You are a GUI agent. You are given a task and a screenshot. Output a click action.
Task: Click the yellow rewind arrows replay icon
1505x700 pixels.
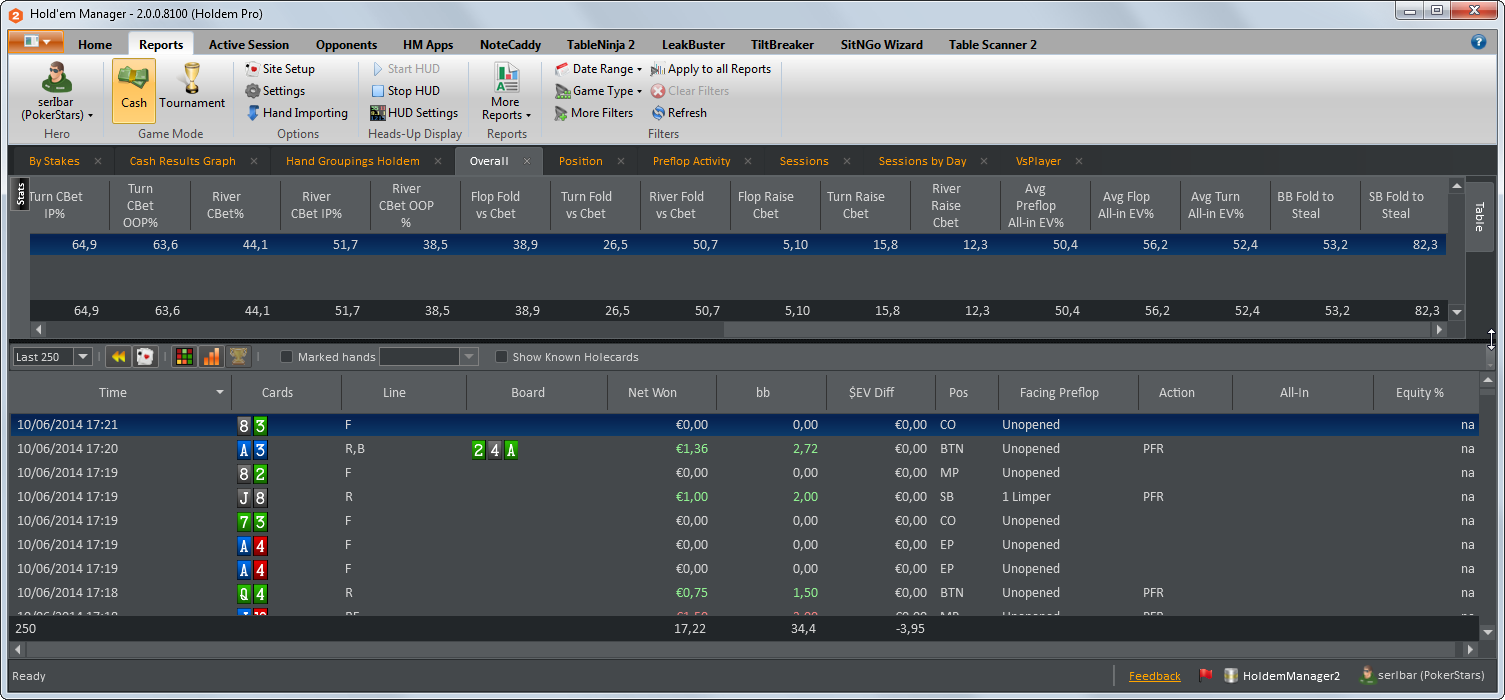click(x=119, y=357)
